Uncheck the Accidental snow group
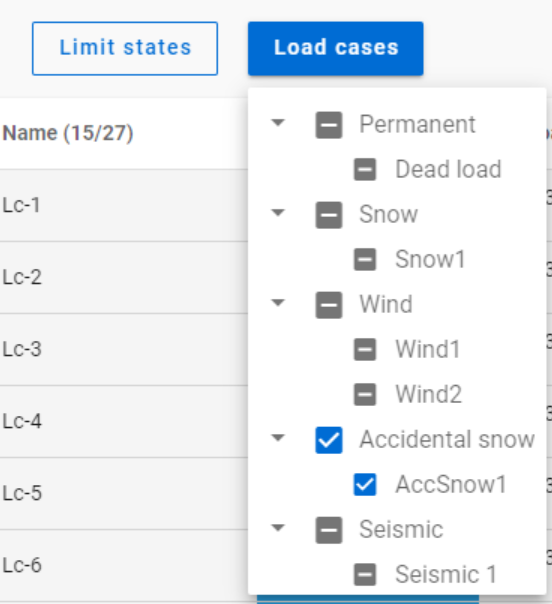Image resolution: width=552 pixels, height=604 pixels. tap(329, 440)
